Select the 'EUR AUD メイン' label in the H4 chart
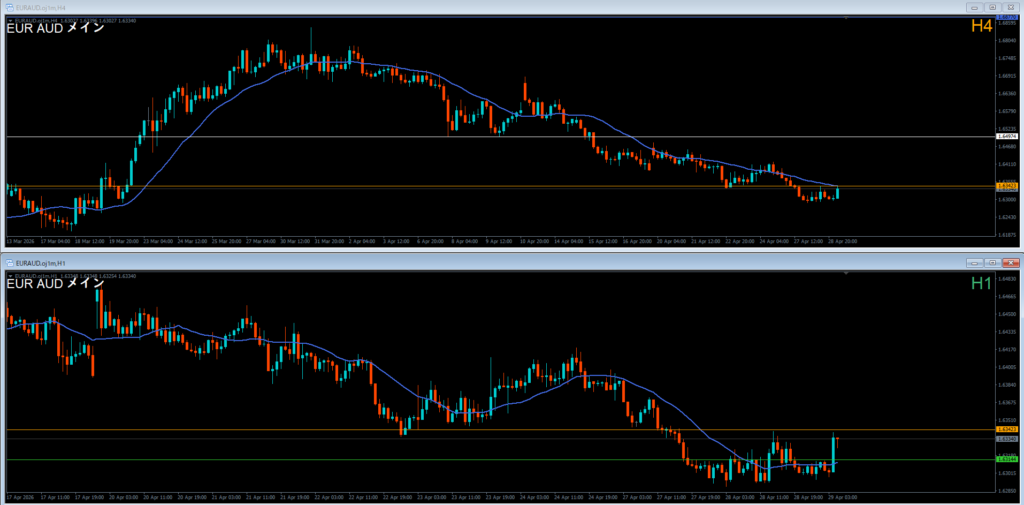1024x505 pixels. [55, 28]
